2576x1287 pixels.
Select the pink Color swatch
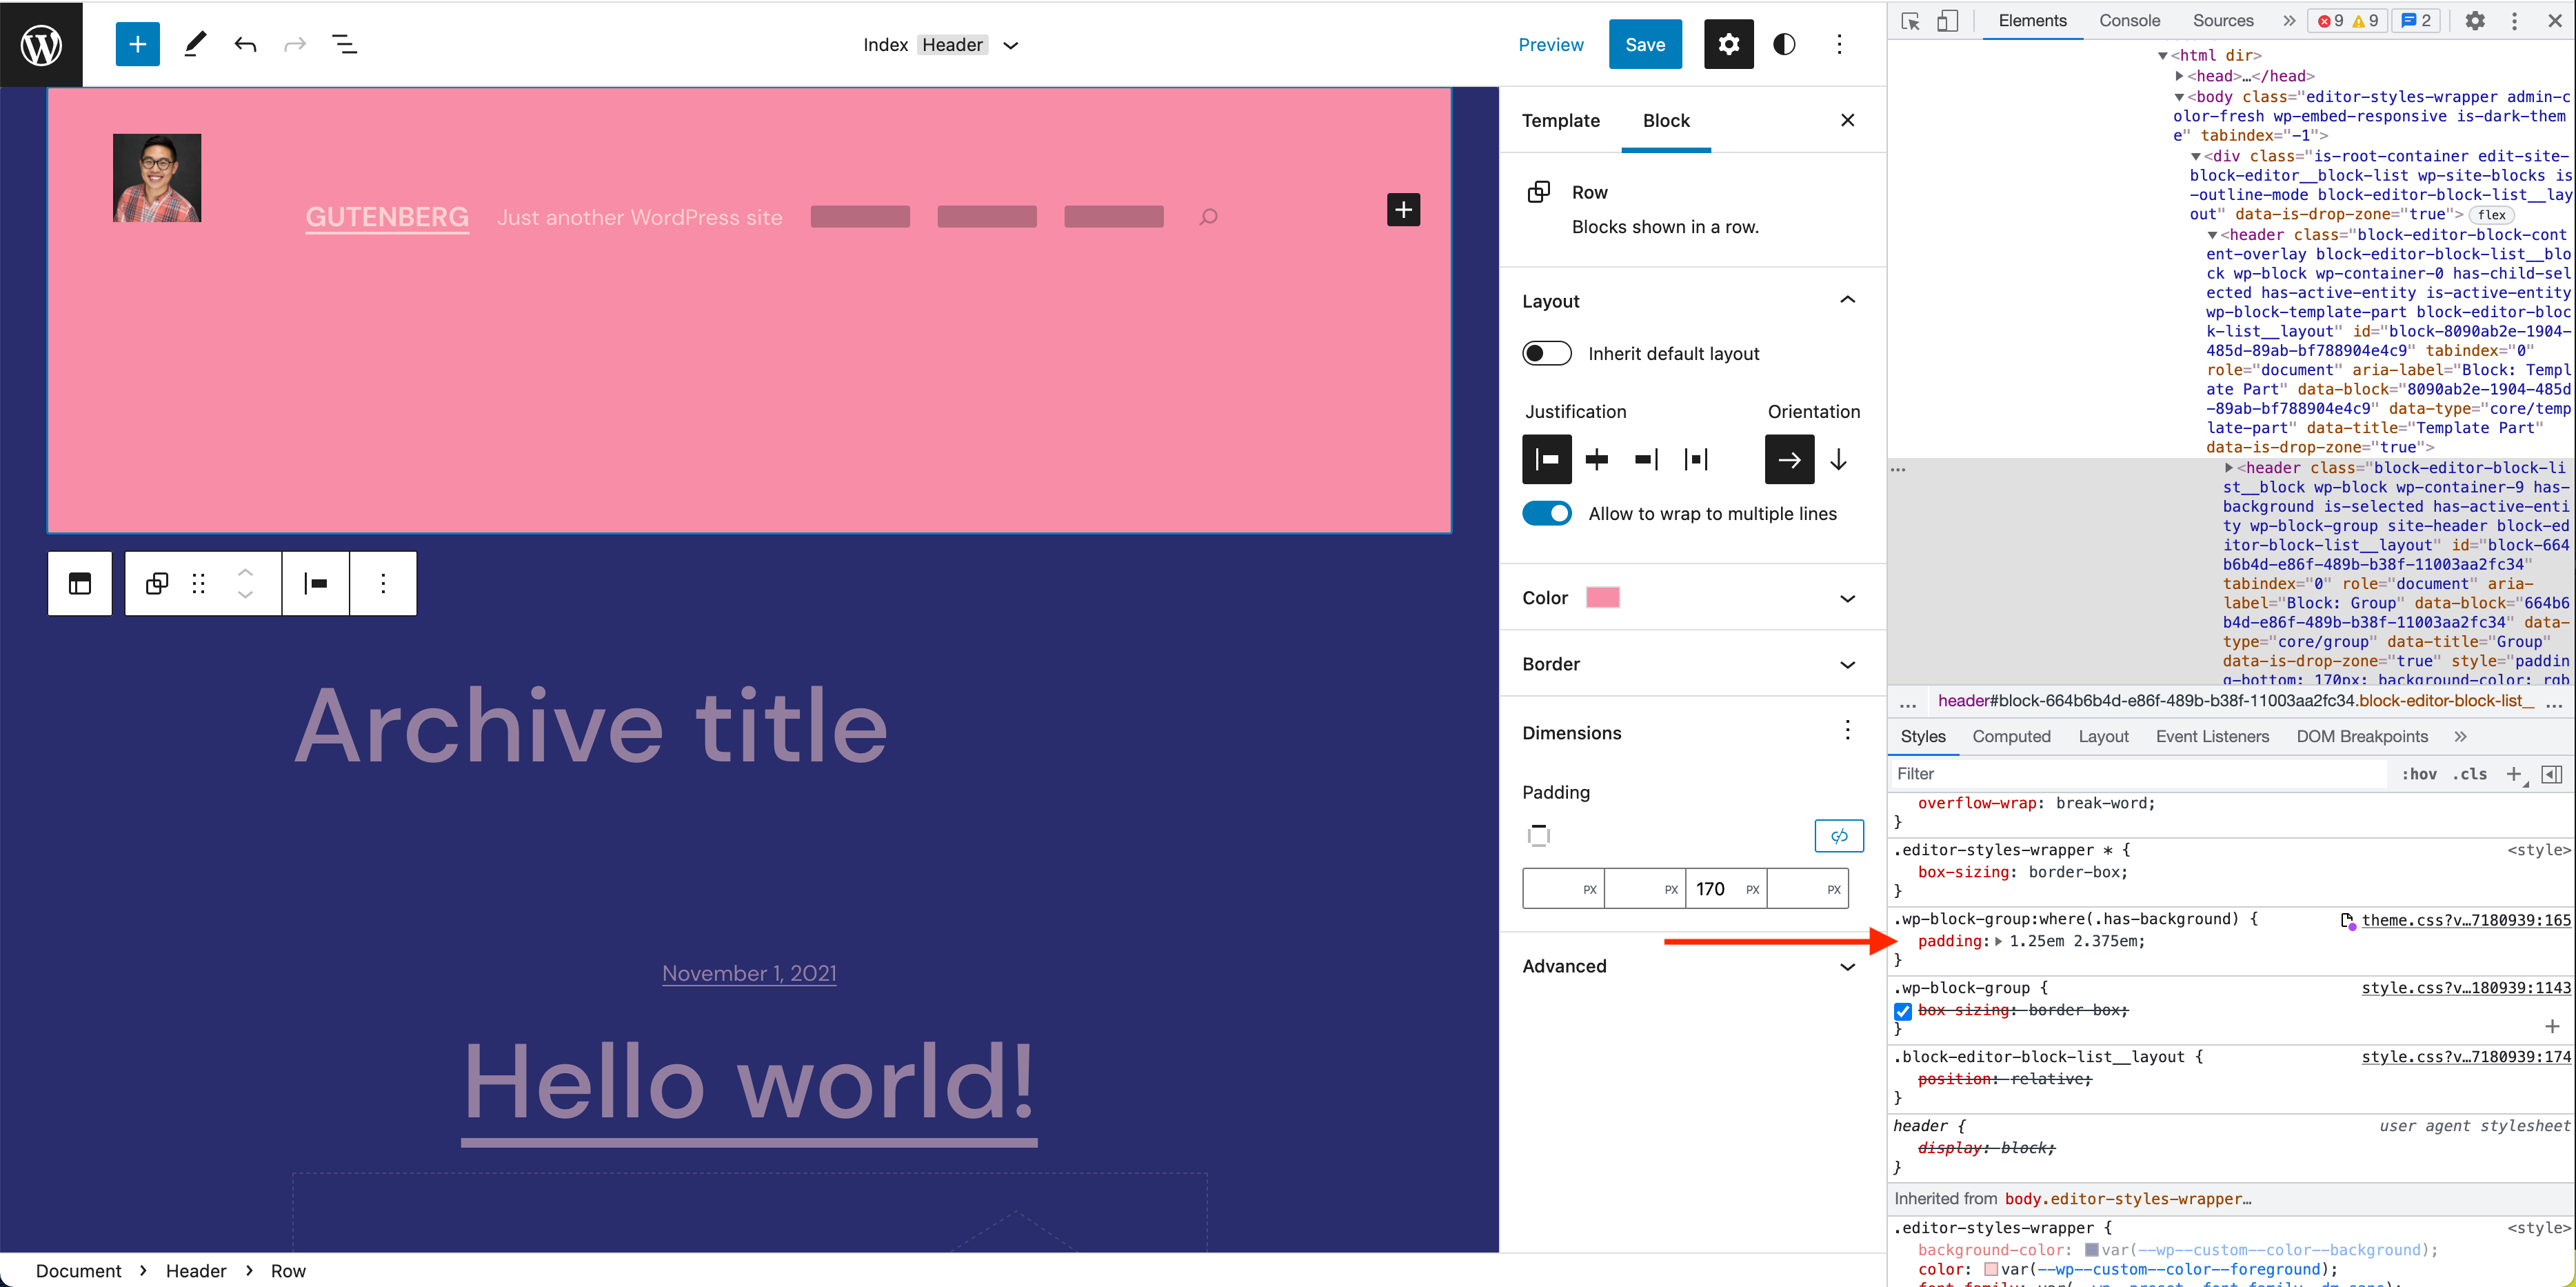click(x=1602, y=597)
